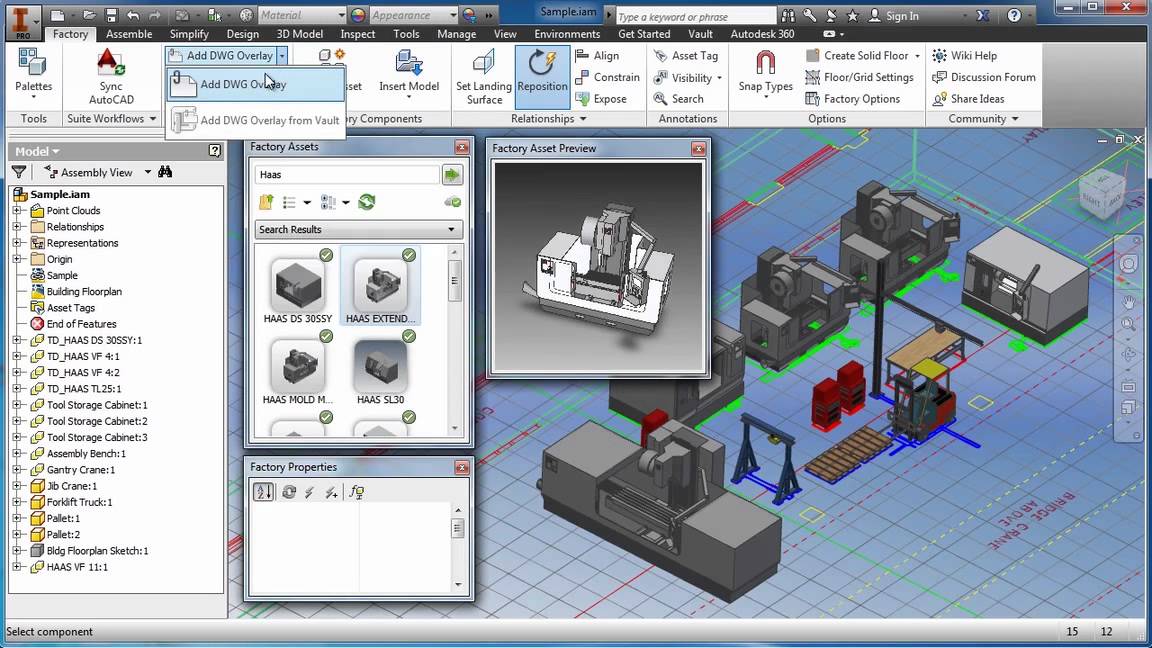1152x648 pixels.
Task: Expand the Suite Workflows panel arrow
Action: (153, 118)
